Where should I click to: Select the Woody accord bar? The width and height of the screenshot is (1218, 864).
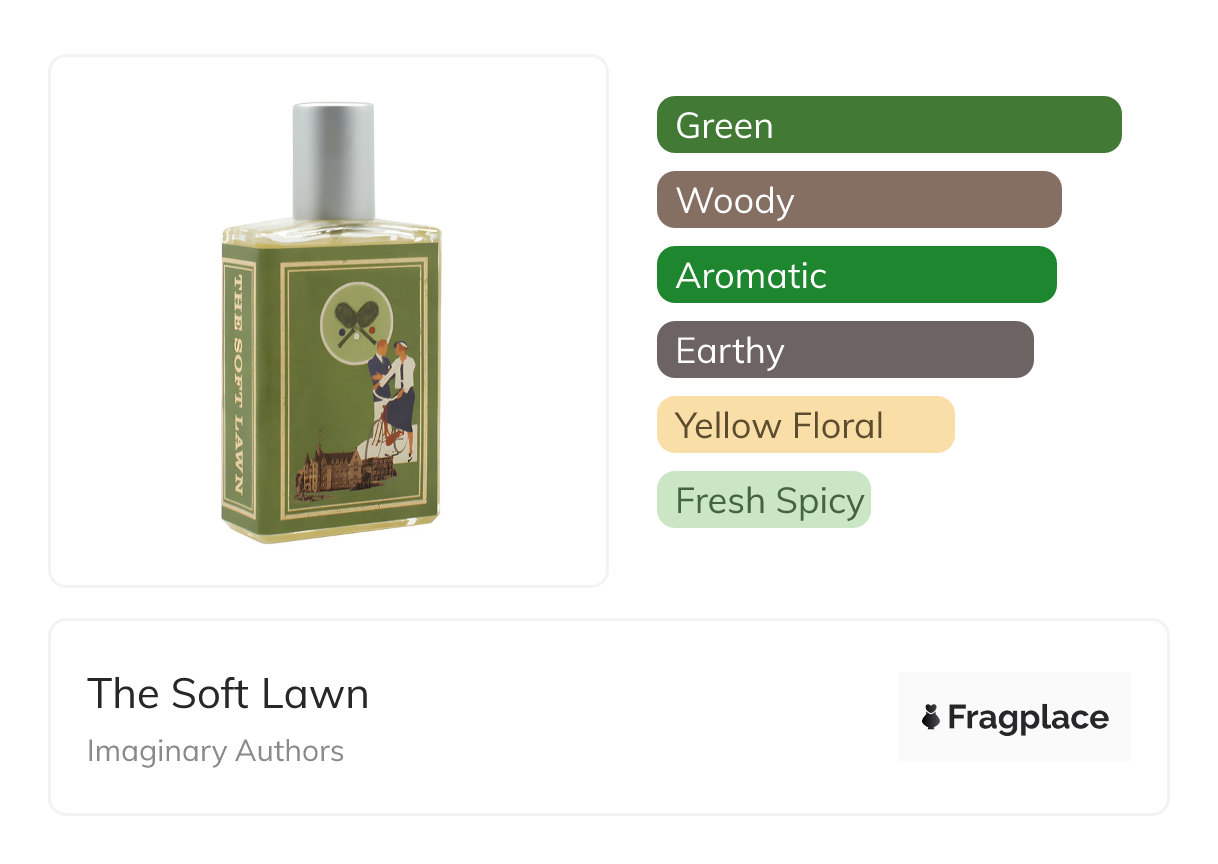858,200
